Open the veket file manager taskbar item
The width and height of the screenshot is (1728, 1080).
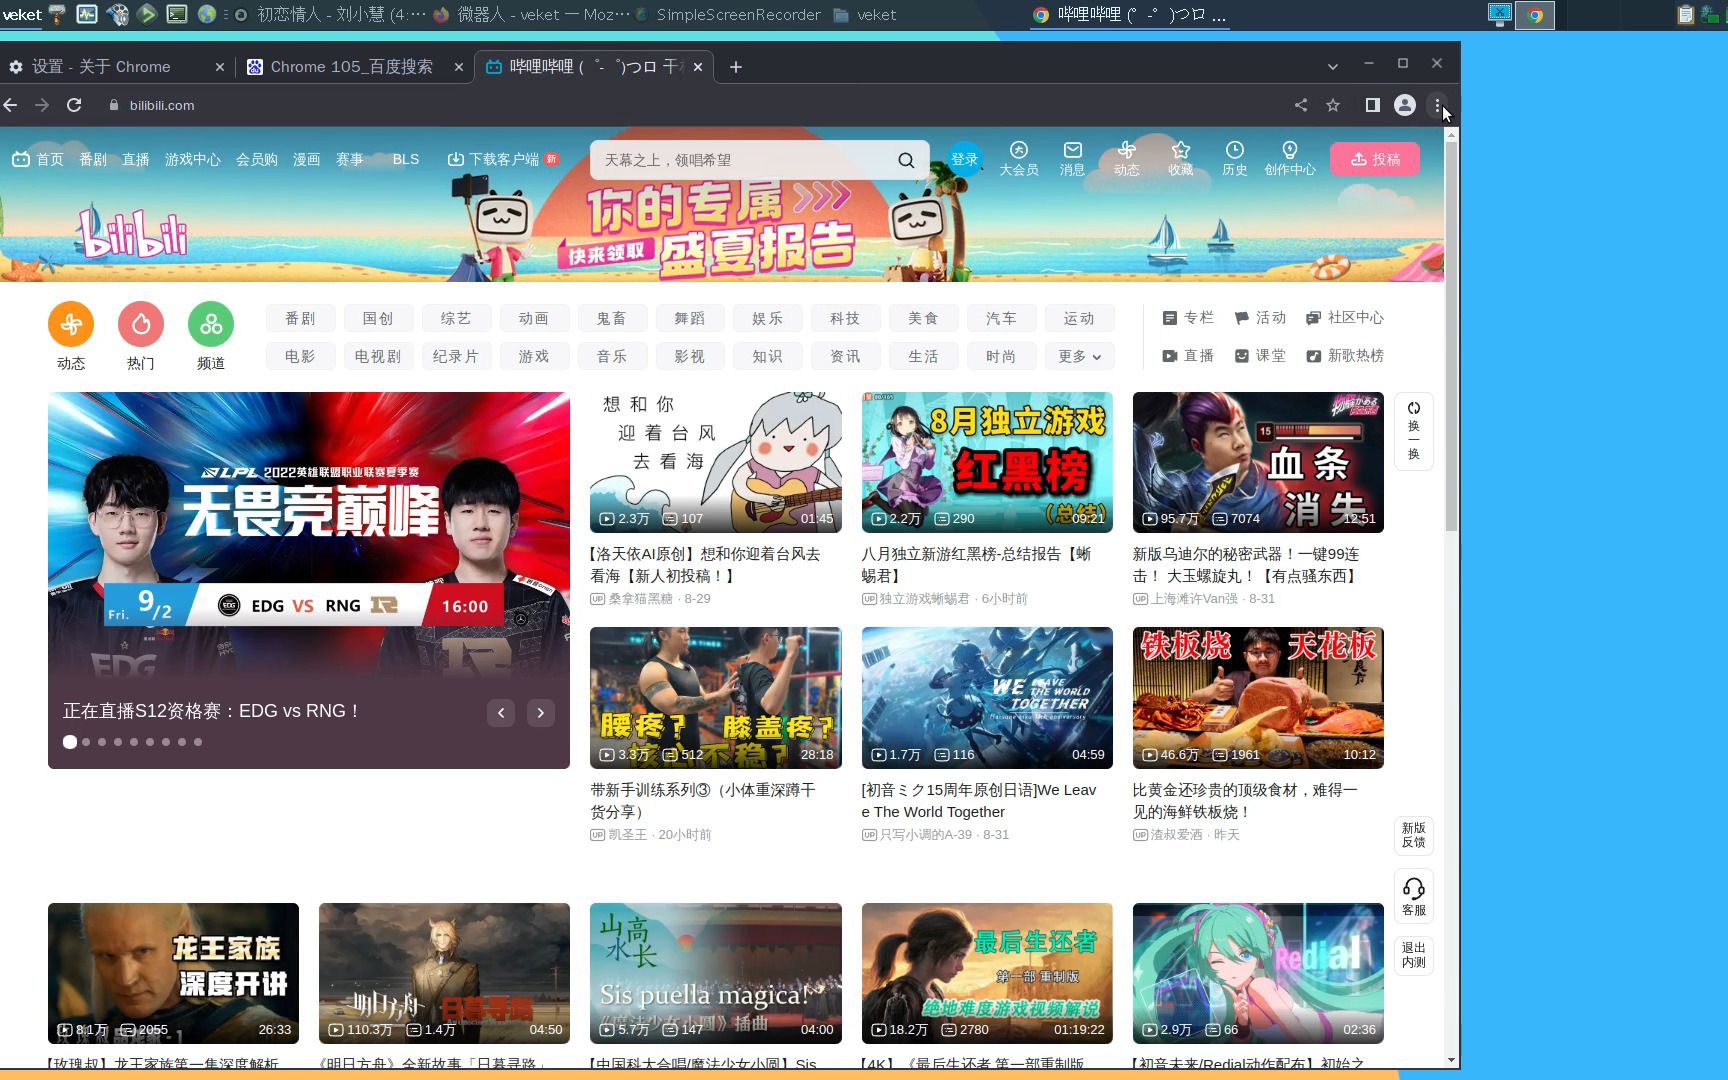[865, 15]
